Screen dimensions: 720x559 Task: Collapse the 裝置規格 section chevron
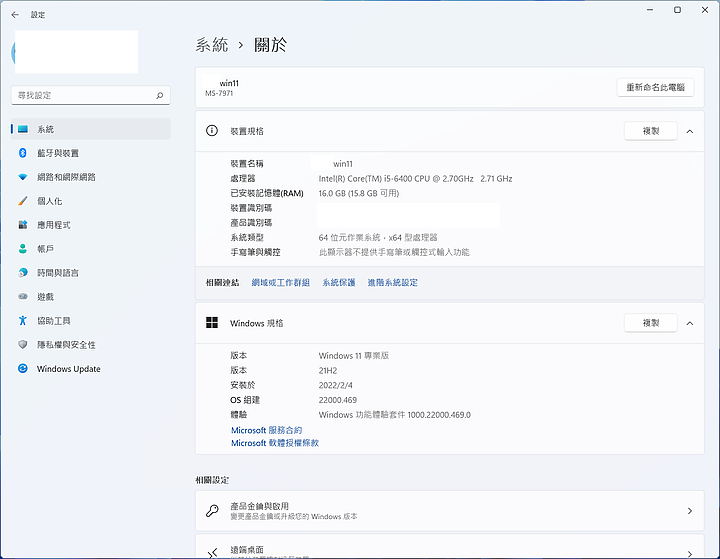click(690, 131)
